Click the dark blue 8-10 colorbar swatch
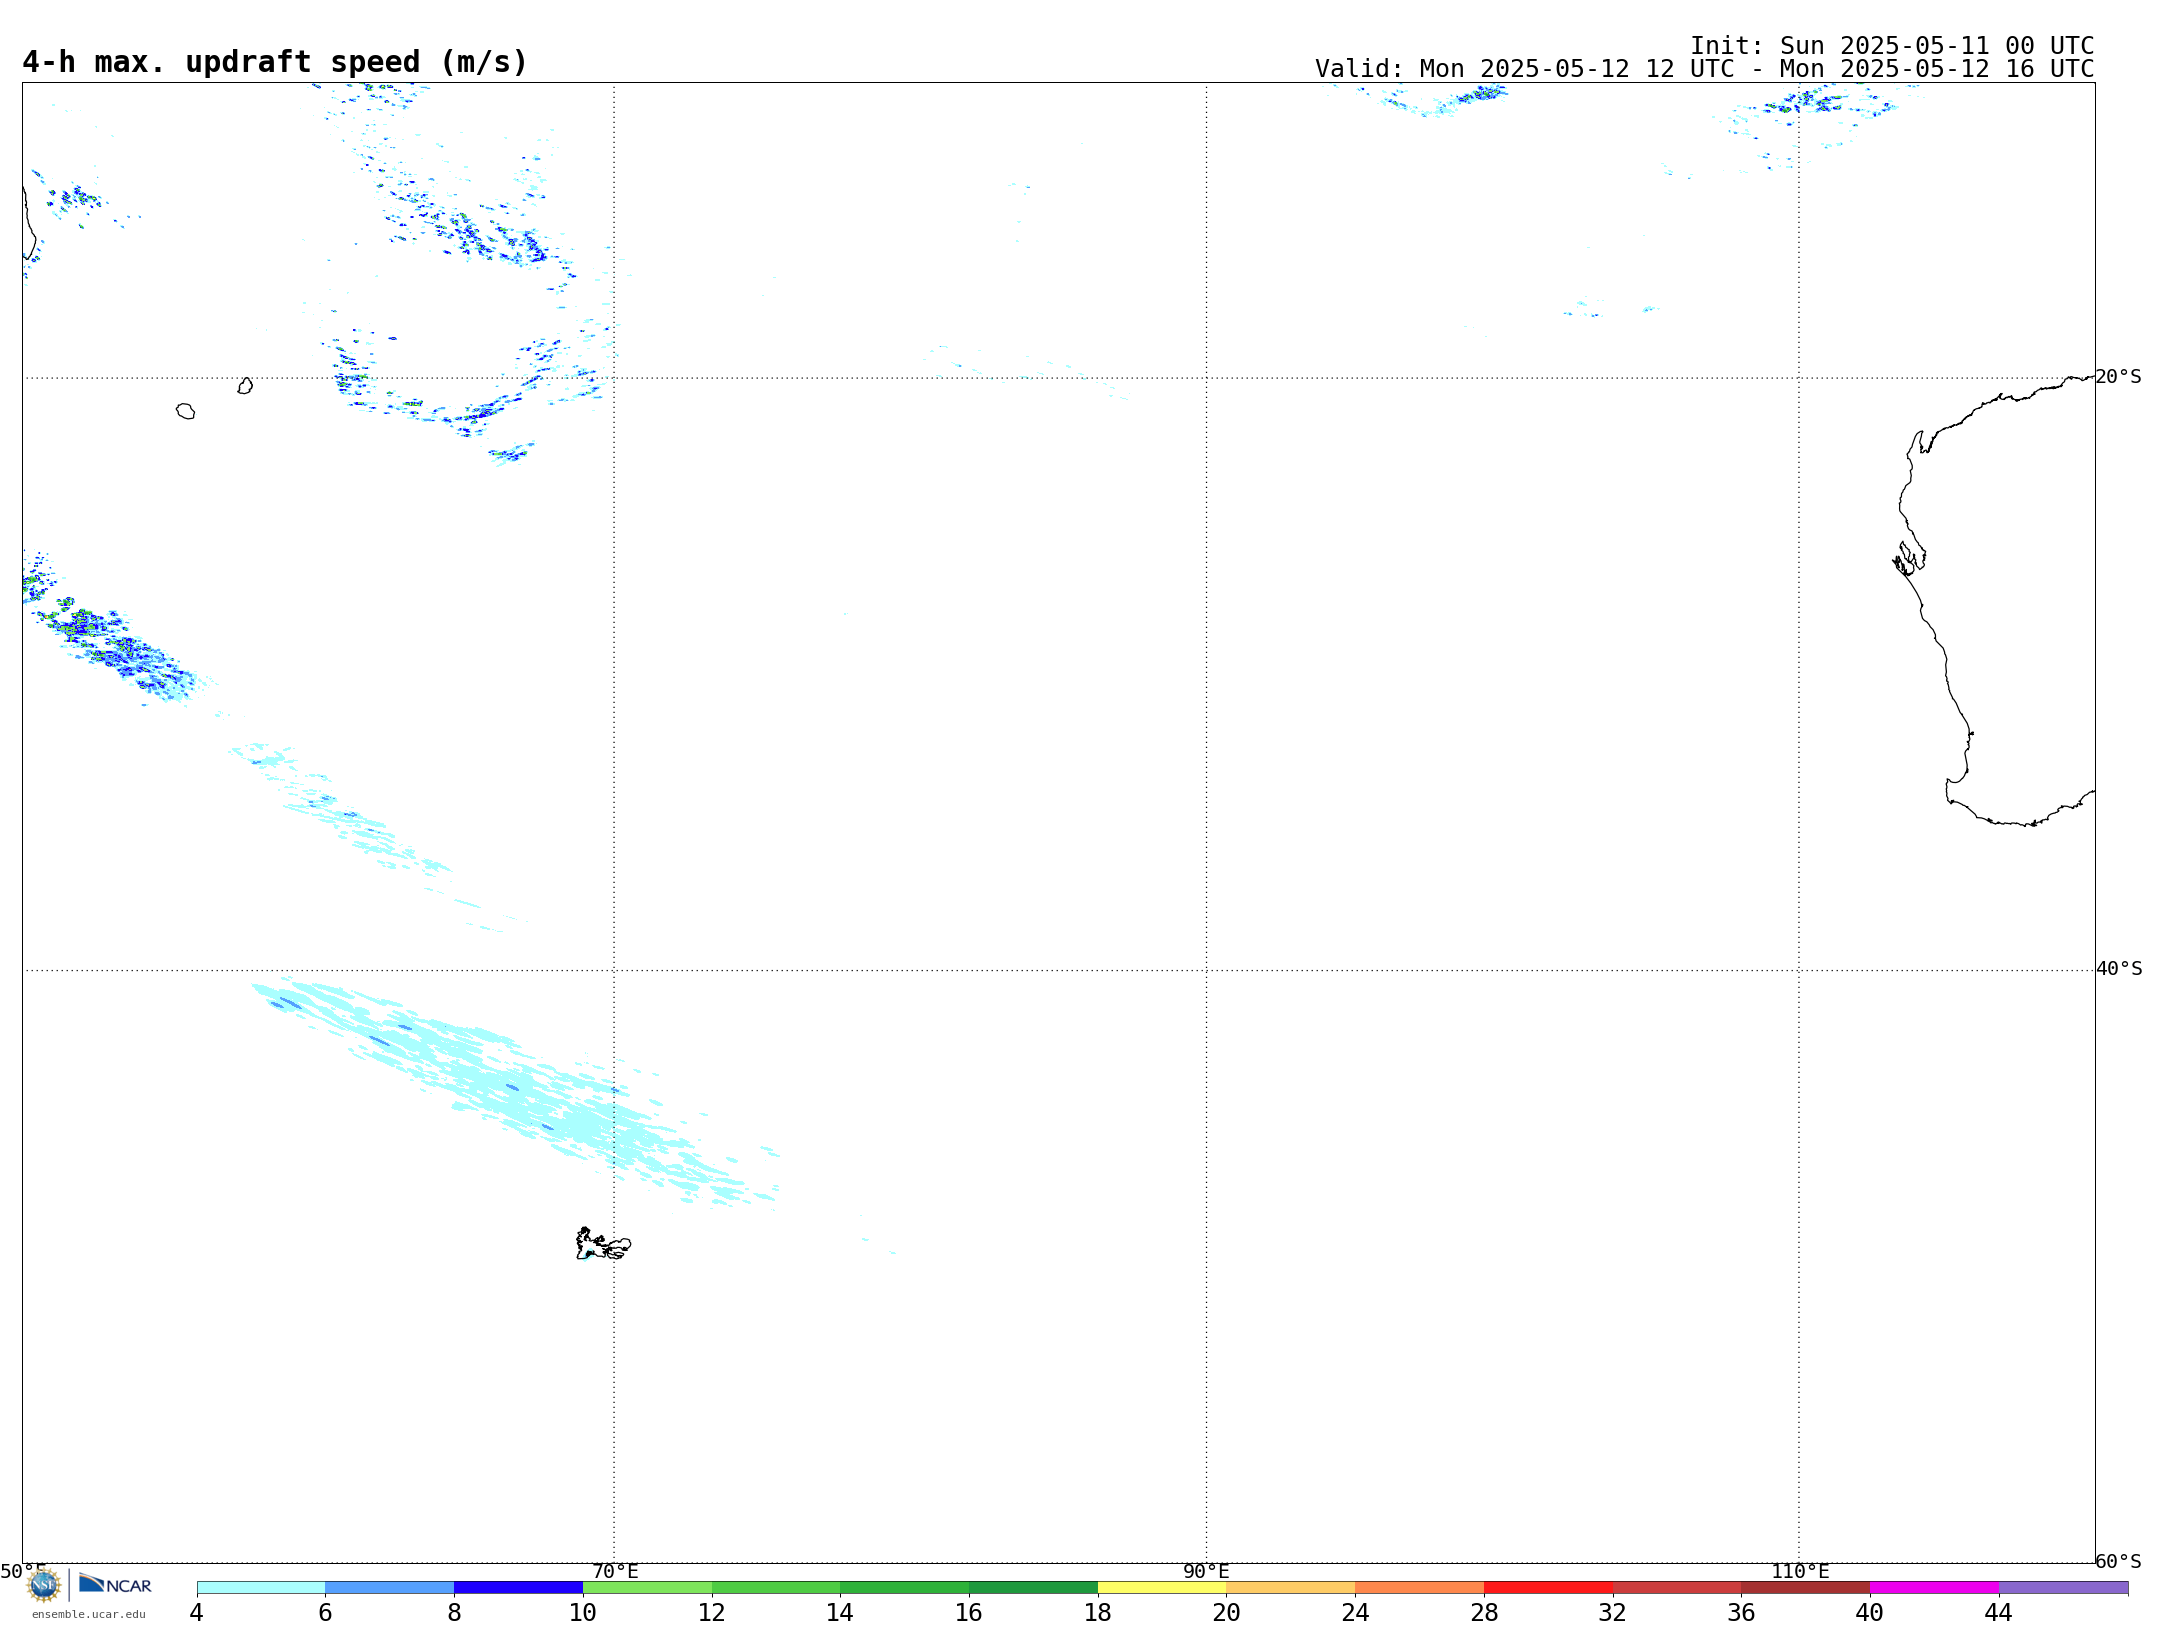 pyautogui.click(x=518, y=1588)
